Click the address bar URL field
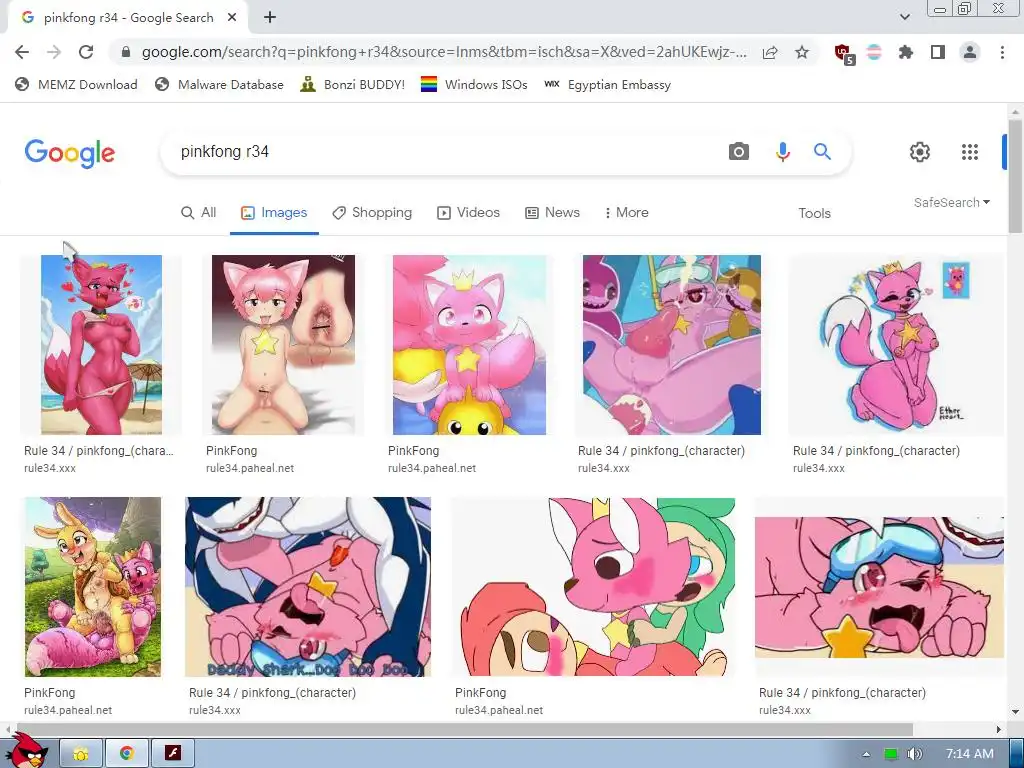 click(444, 52)
